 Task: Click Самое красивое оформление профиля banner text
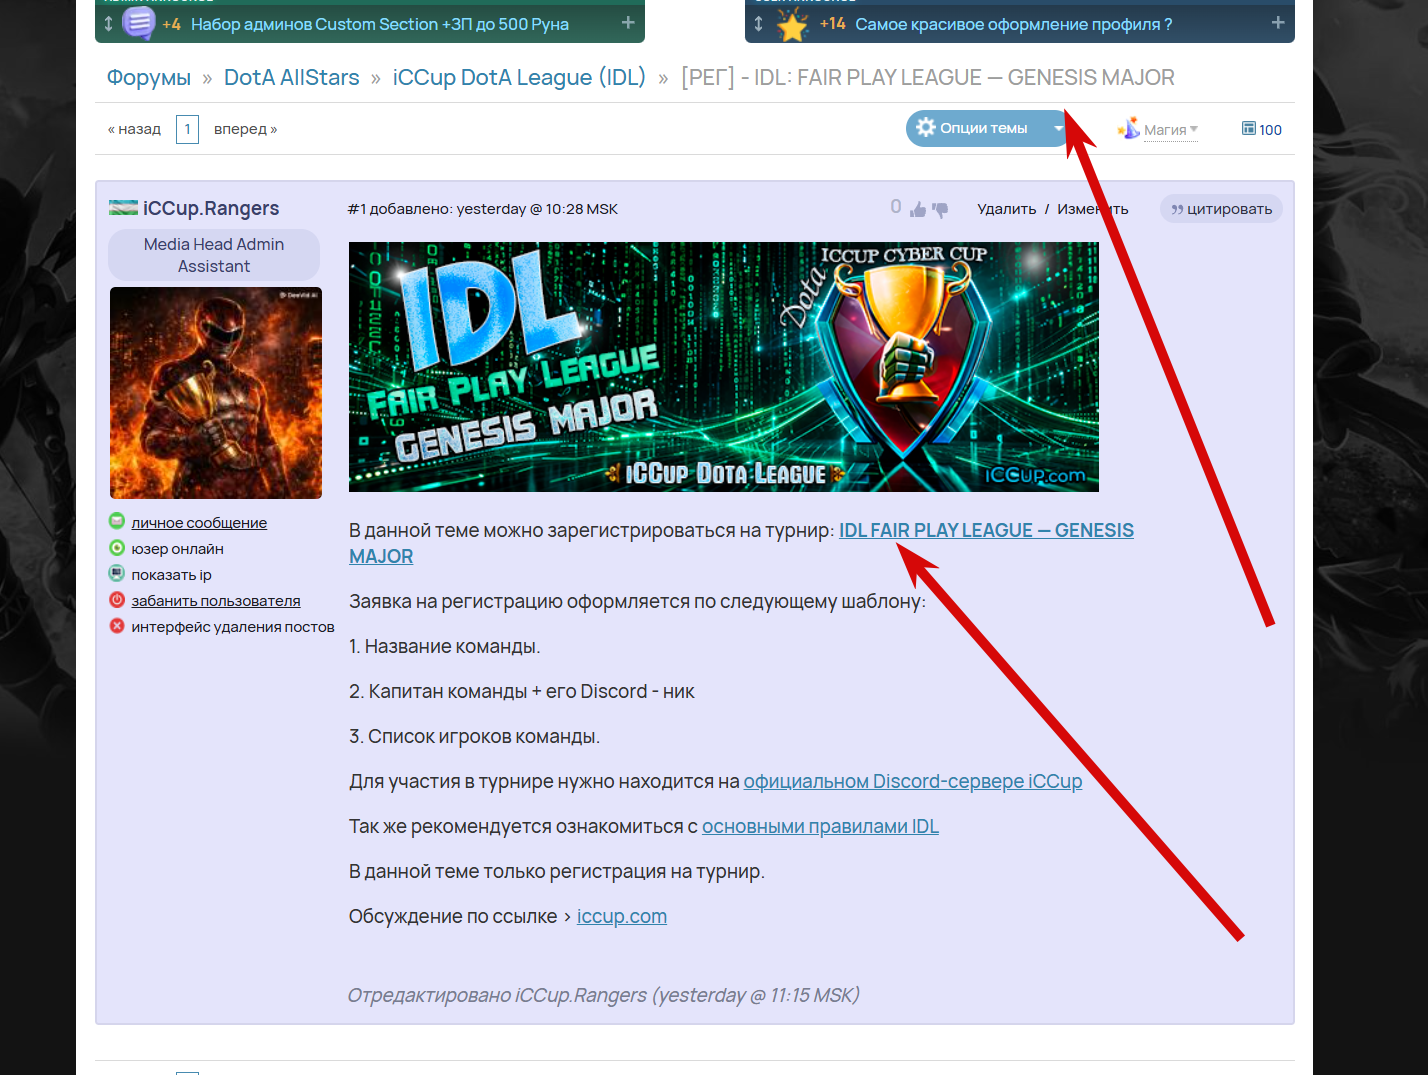1014,24
